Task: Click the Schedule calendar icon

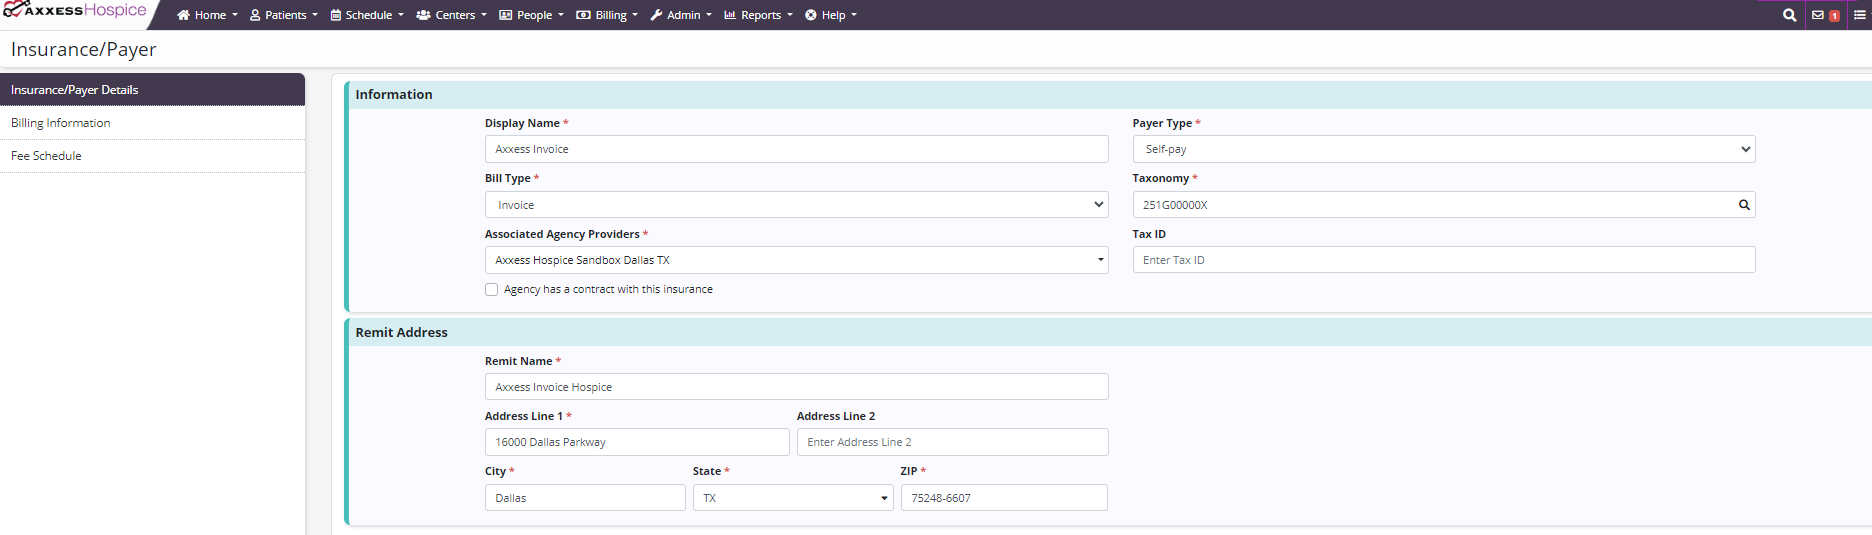Action: (x=336, y=15)
